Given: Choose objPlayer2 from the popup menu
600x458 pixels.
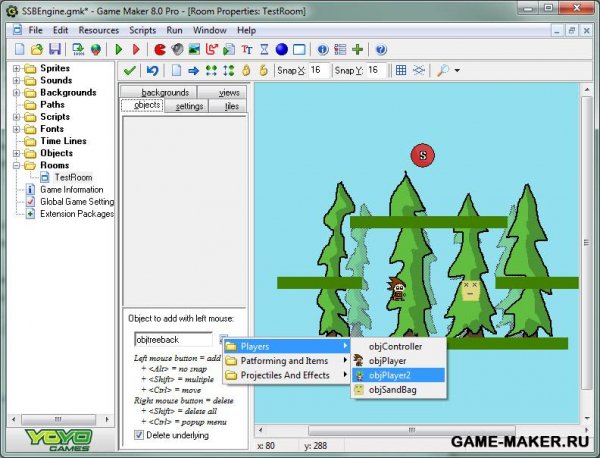Looking at the screenshot, I should click(x=398, y=375).
